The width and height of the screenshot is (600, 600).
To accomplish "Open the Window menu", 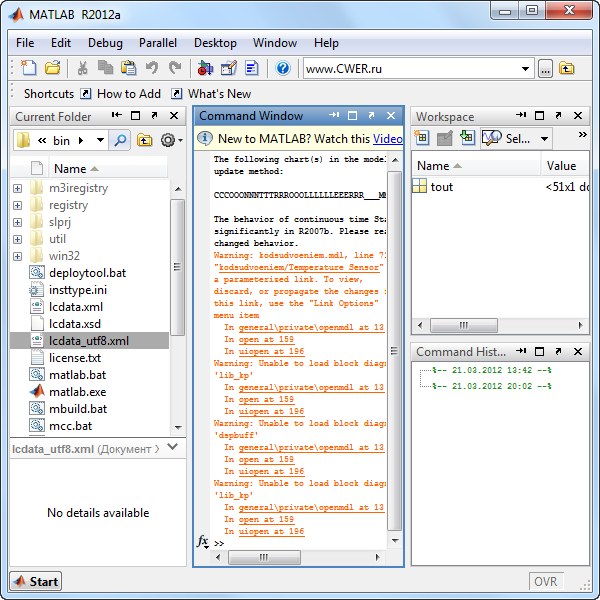I will (x=275, y=43).
